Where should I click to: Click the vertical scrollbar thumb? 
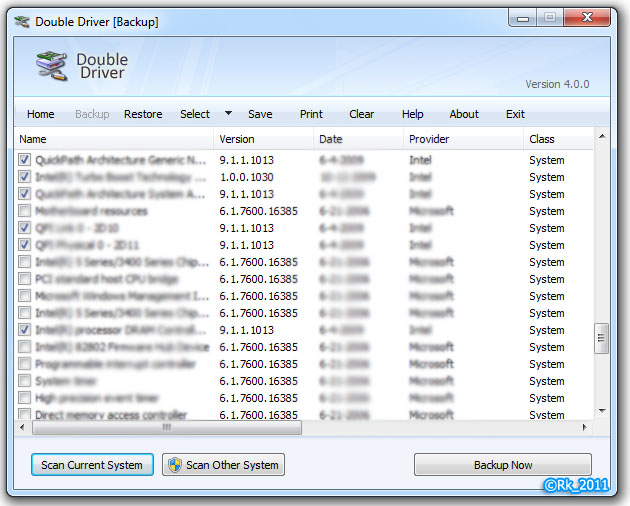(601, 338)
